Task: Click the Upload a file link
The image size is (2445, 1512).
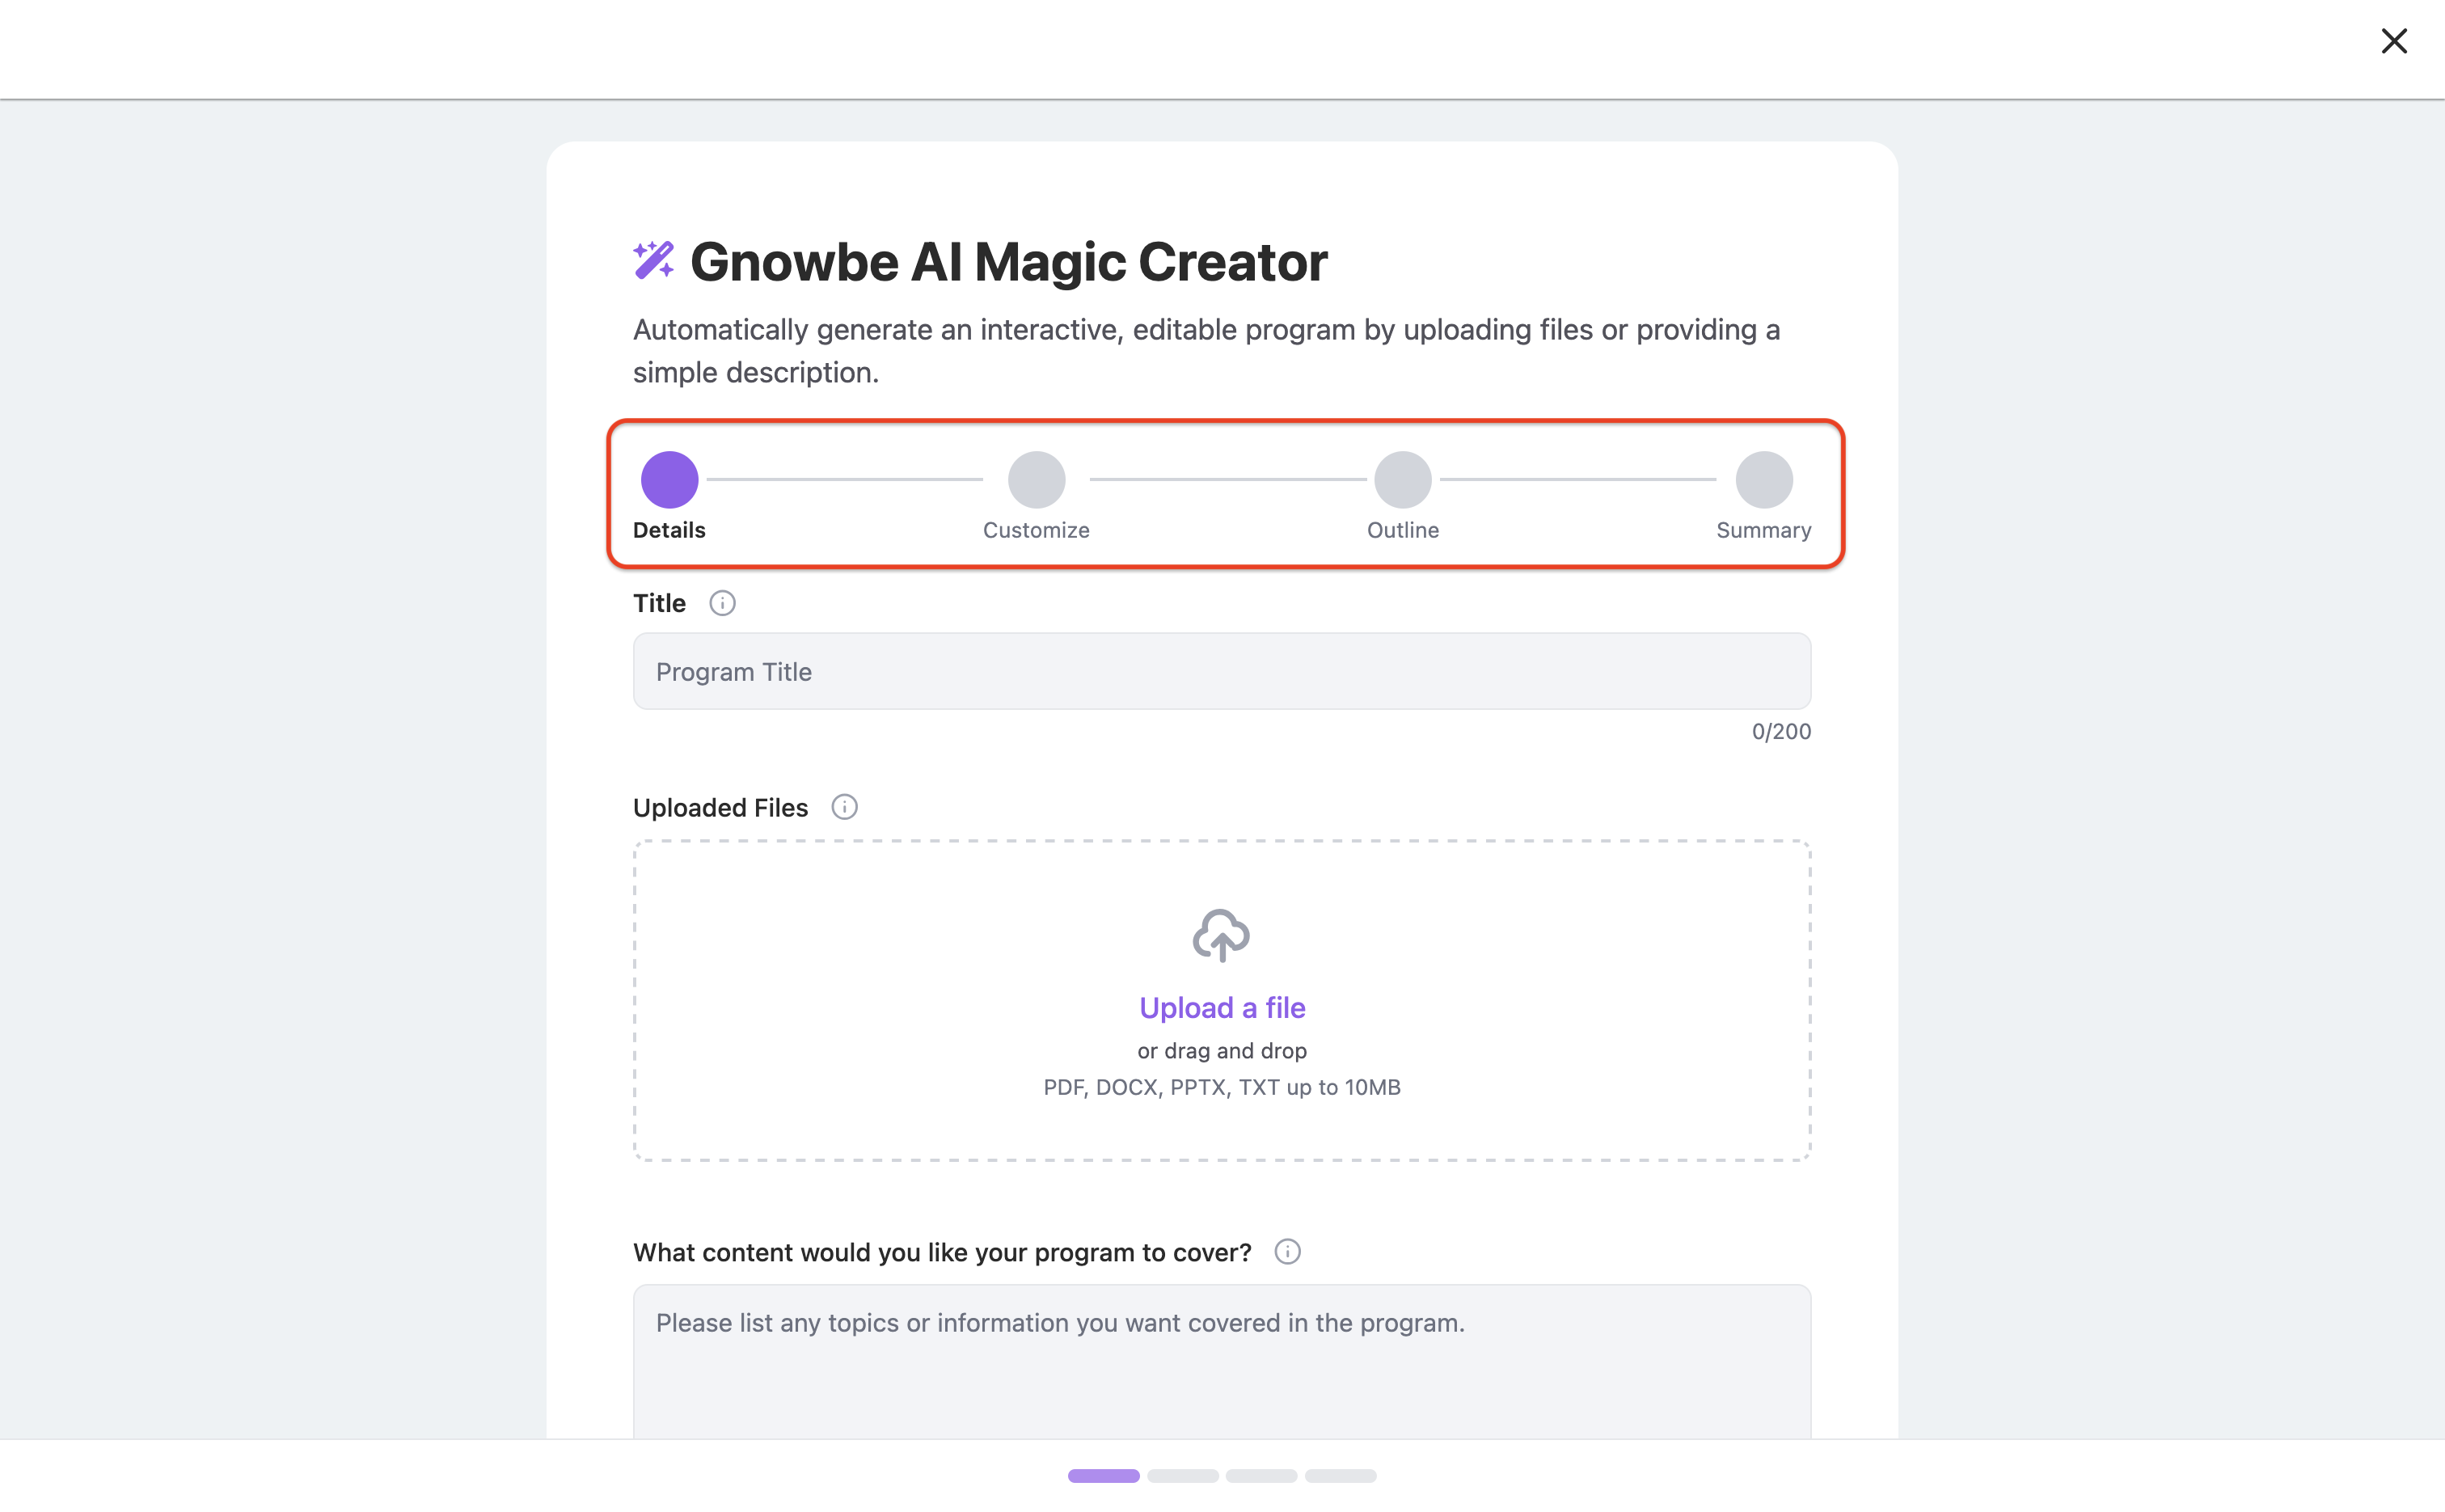Action: (x=1222, y=1007)
